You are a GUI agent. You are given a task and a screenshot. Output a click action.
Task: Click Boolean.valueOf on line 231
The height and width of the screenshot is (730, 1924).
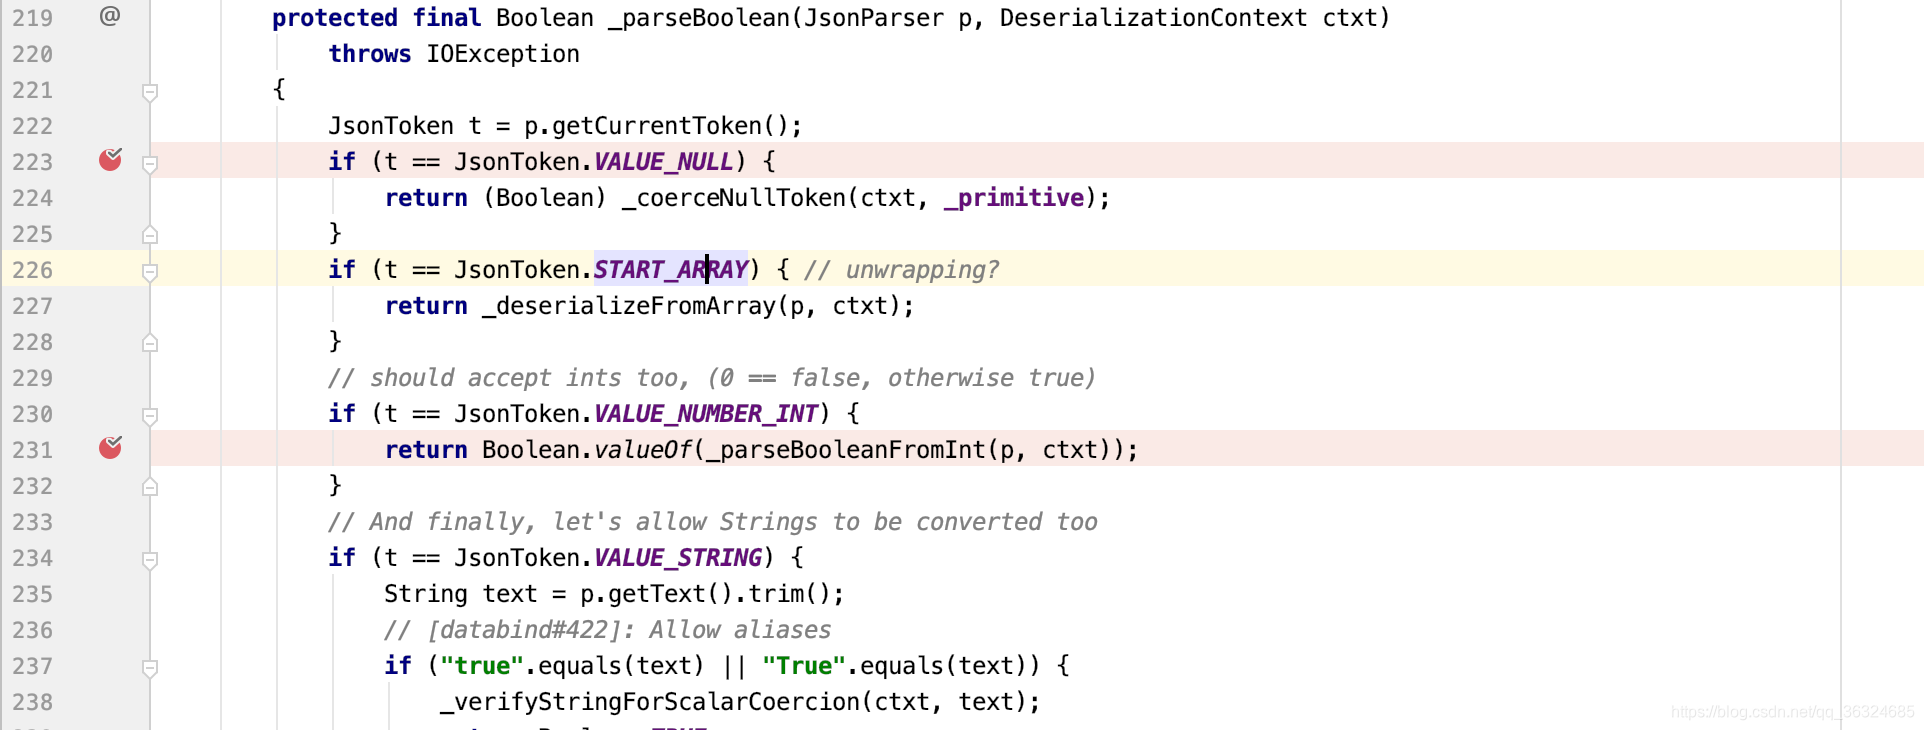[587, 450]
